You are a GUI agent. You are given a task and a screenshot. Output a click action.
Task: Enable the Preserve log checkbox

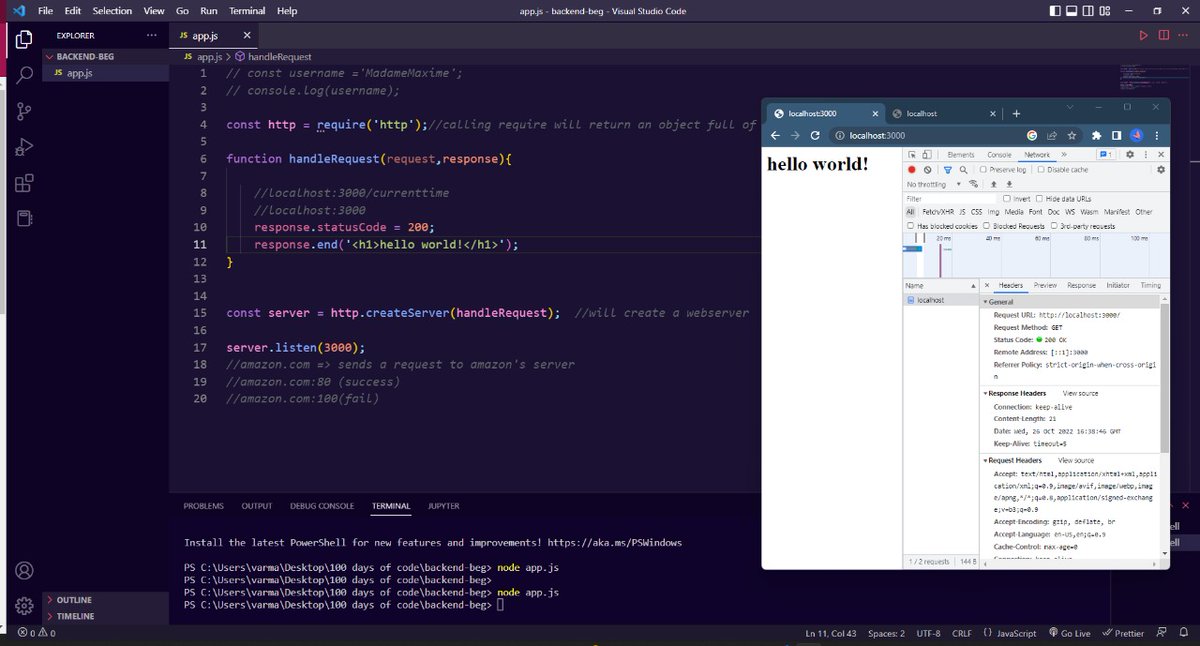[x=983, y=169]
